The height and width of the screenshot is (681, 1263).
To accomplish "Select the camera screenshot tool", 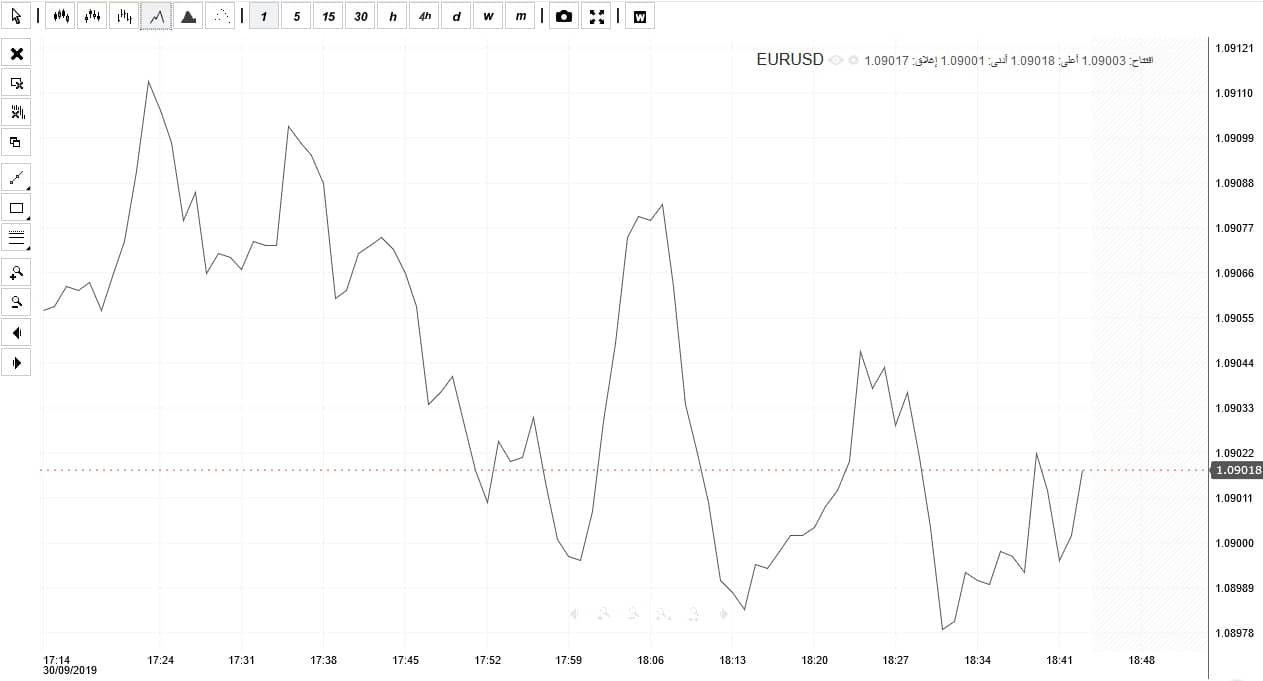I will (563, 16).
